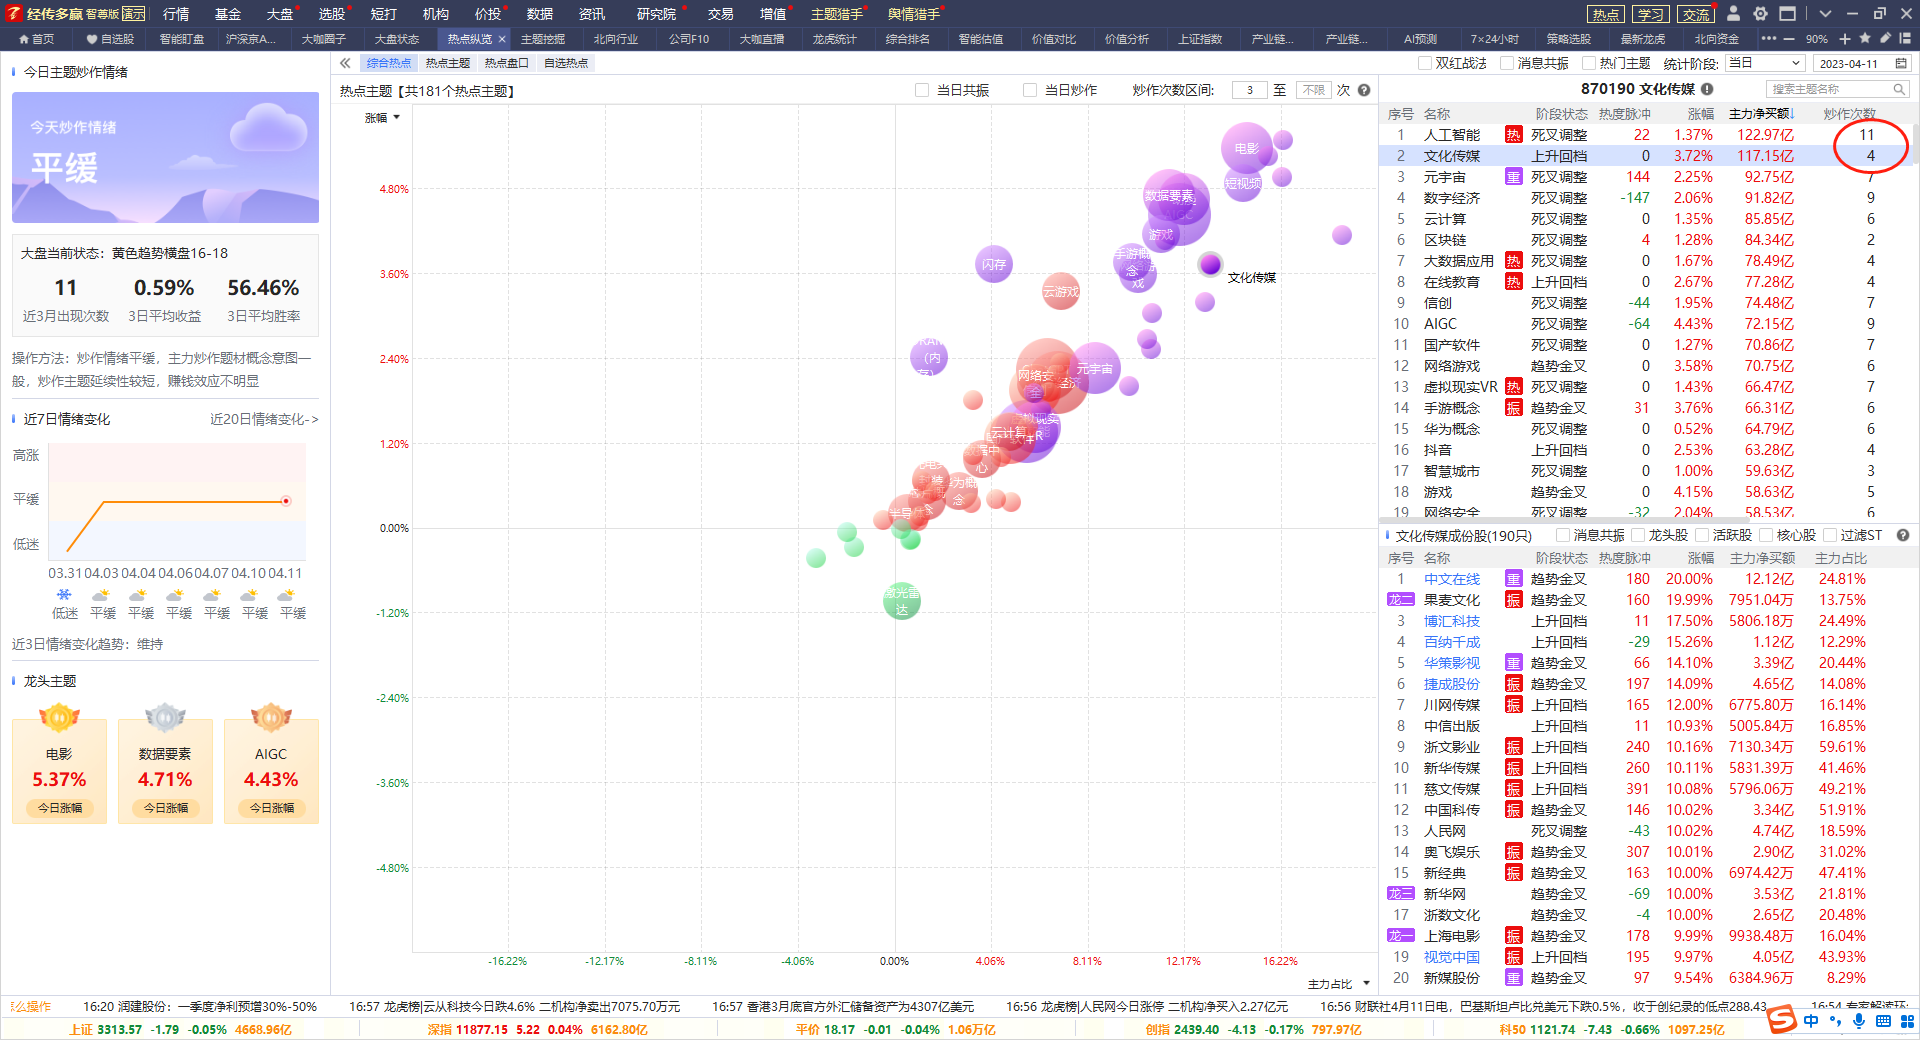The image size is (1920, 1040).
Task: Click 振 badge on 捷成股份 row
Action: coord(1513,684)
